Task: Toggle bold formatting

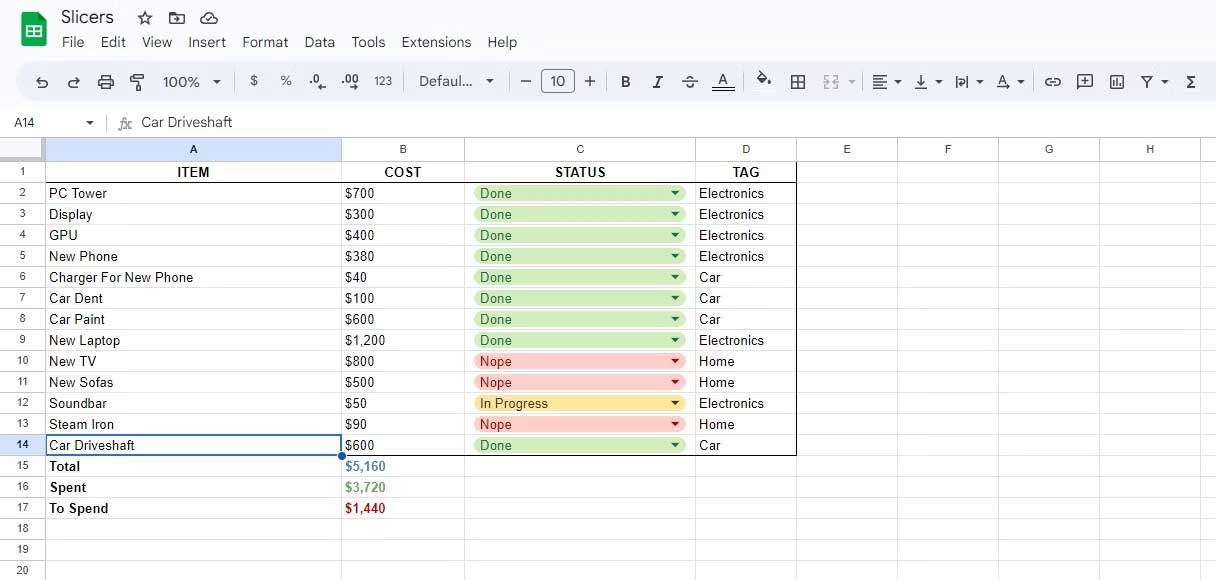Action: tap(625, 82)
